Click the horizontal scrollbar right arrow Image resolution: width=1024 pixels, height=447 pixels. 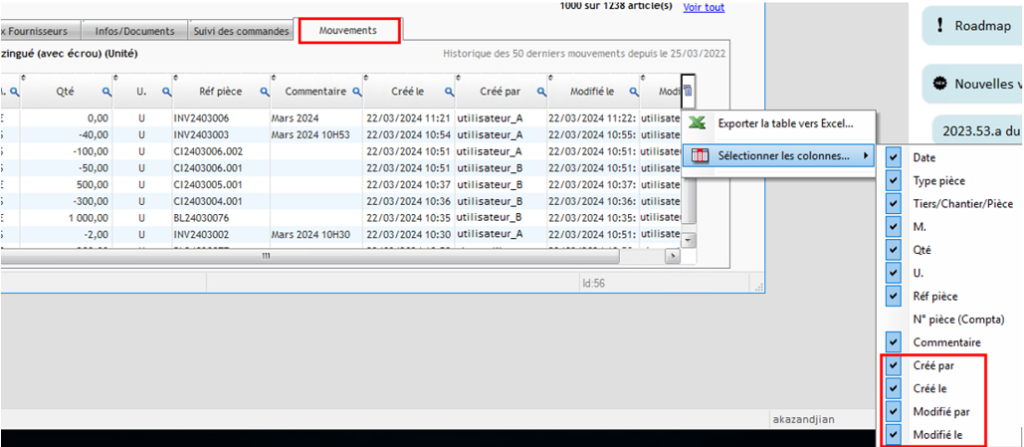tap(673, 257)
